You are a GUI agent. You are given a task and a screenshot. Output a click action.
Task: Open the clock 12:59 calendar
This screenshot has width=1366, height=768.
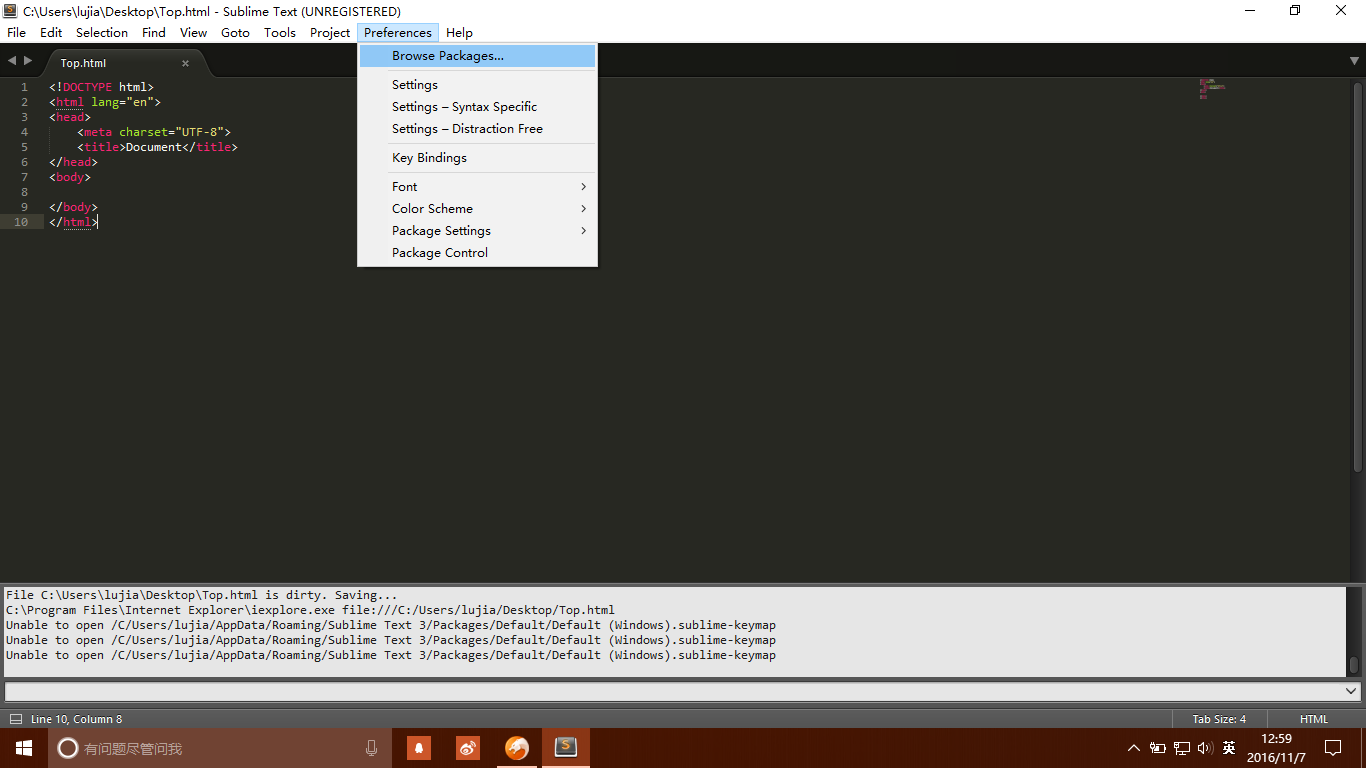[1277, 748]
